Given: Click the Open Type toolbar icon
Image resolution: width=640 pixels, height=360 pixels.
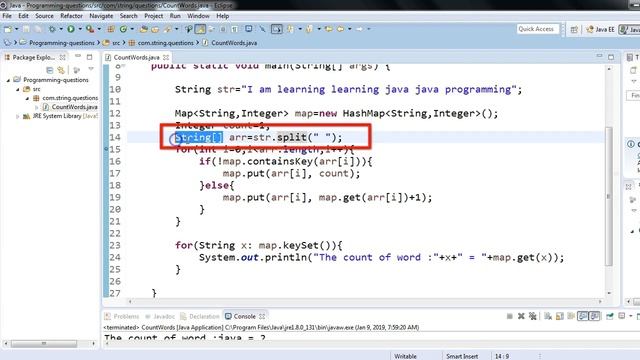Looking at the screenshot, I should pyautogui.click(x=143, y=29).
